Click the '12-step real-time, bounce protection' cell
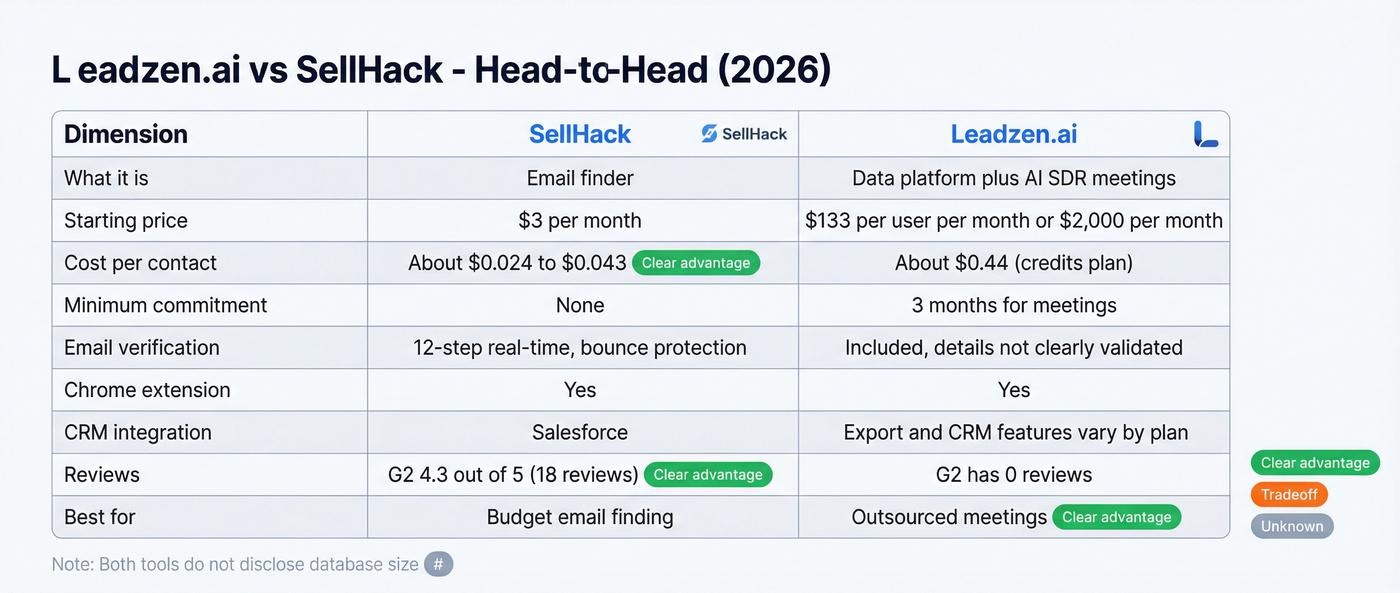Viewport: 1400px width, 593px height. tap(580, 348)
